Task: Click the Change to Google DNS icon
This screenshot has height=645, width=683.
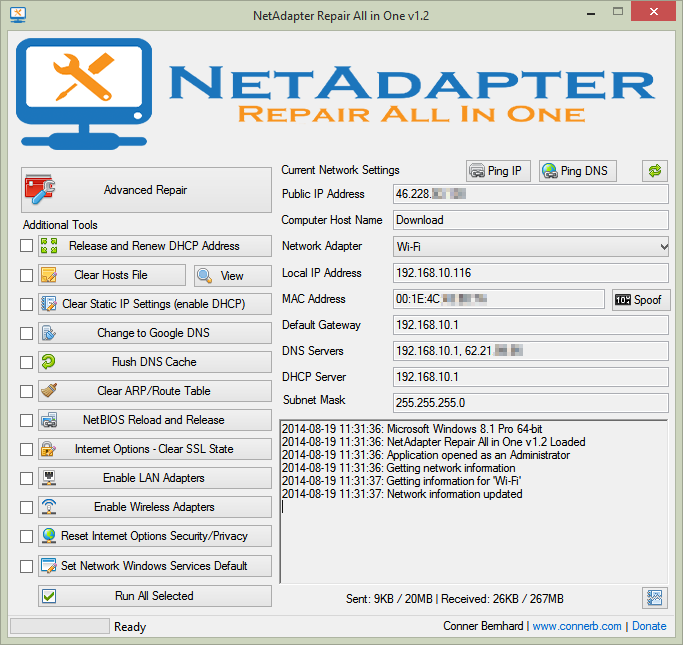Action: pos(49,333)
